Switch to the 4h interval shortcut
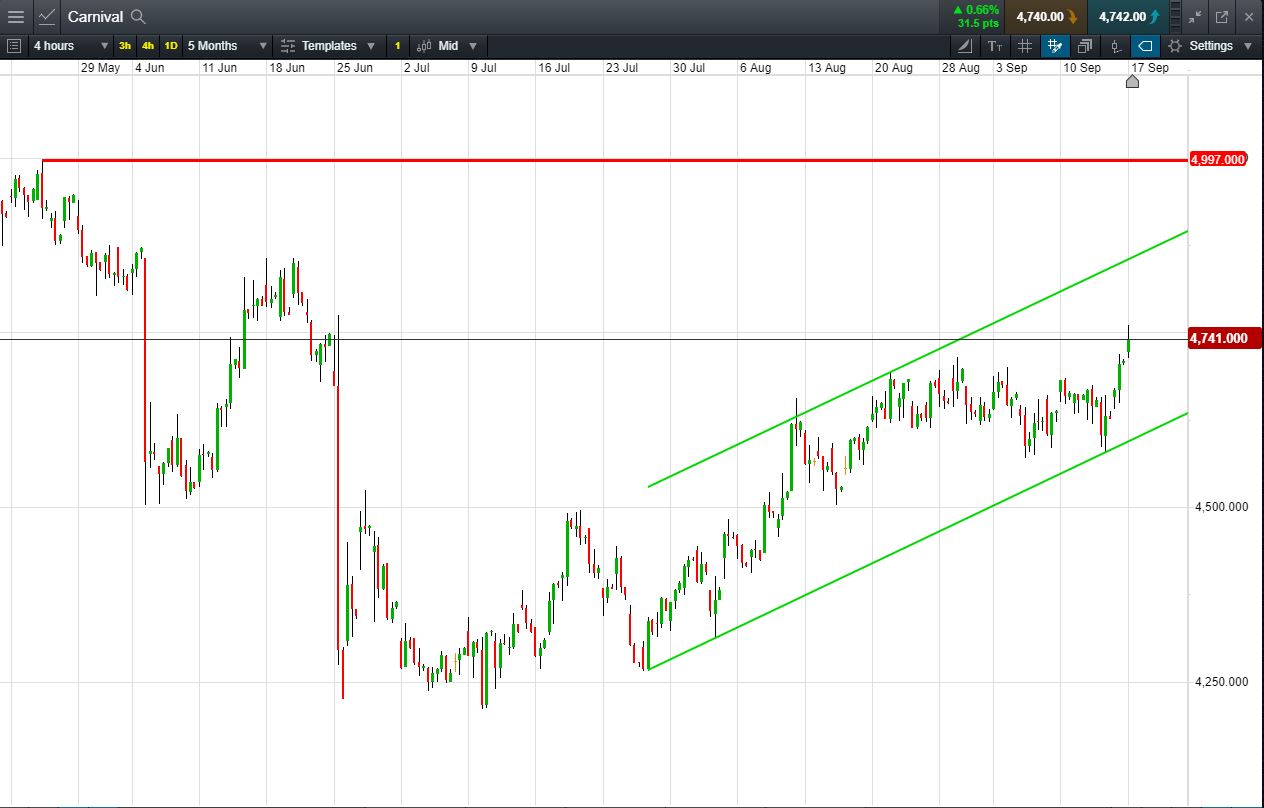1264x808 pixels. (x=148, y=46)
